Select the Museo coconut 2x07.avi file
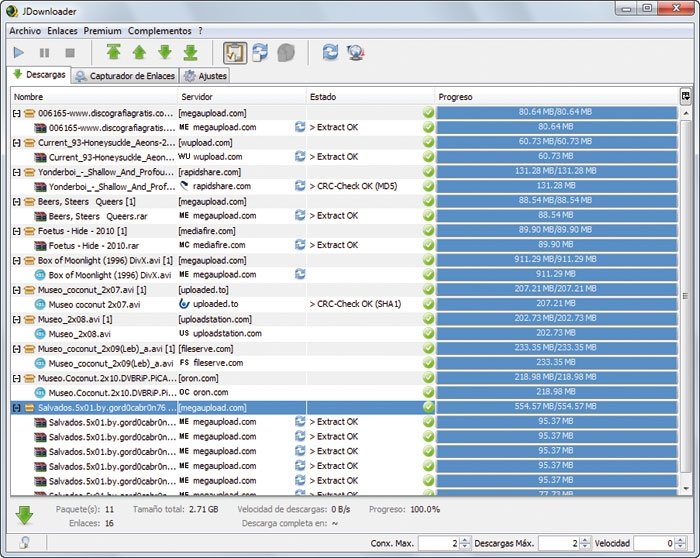 click(x=94, y=305)
